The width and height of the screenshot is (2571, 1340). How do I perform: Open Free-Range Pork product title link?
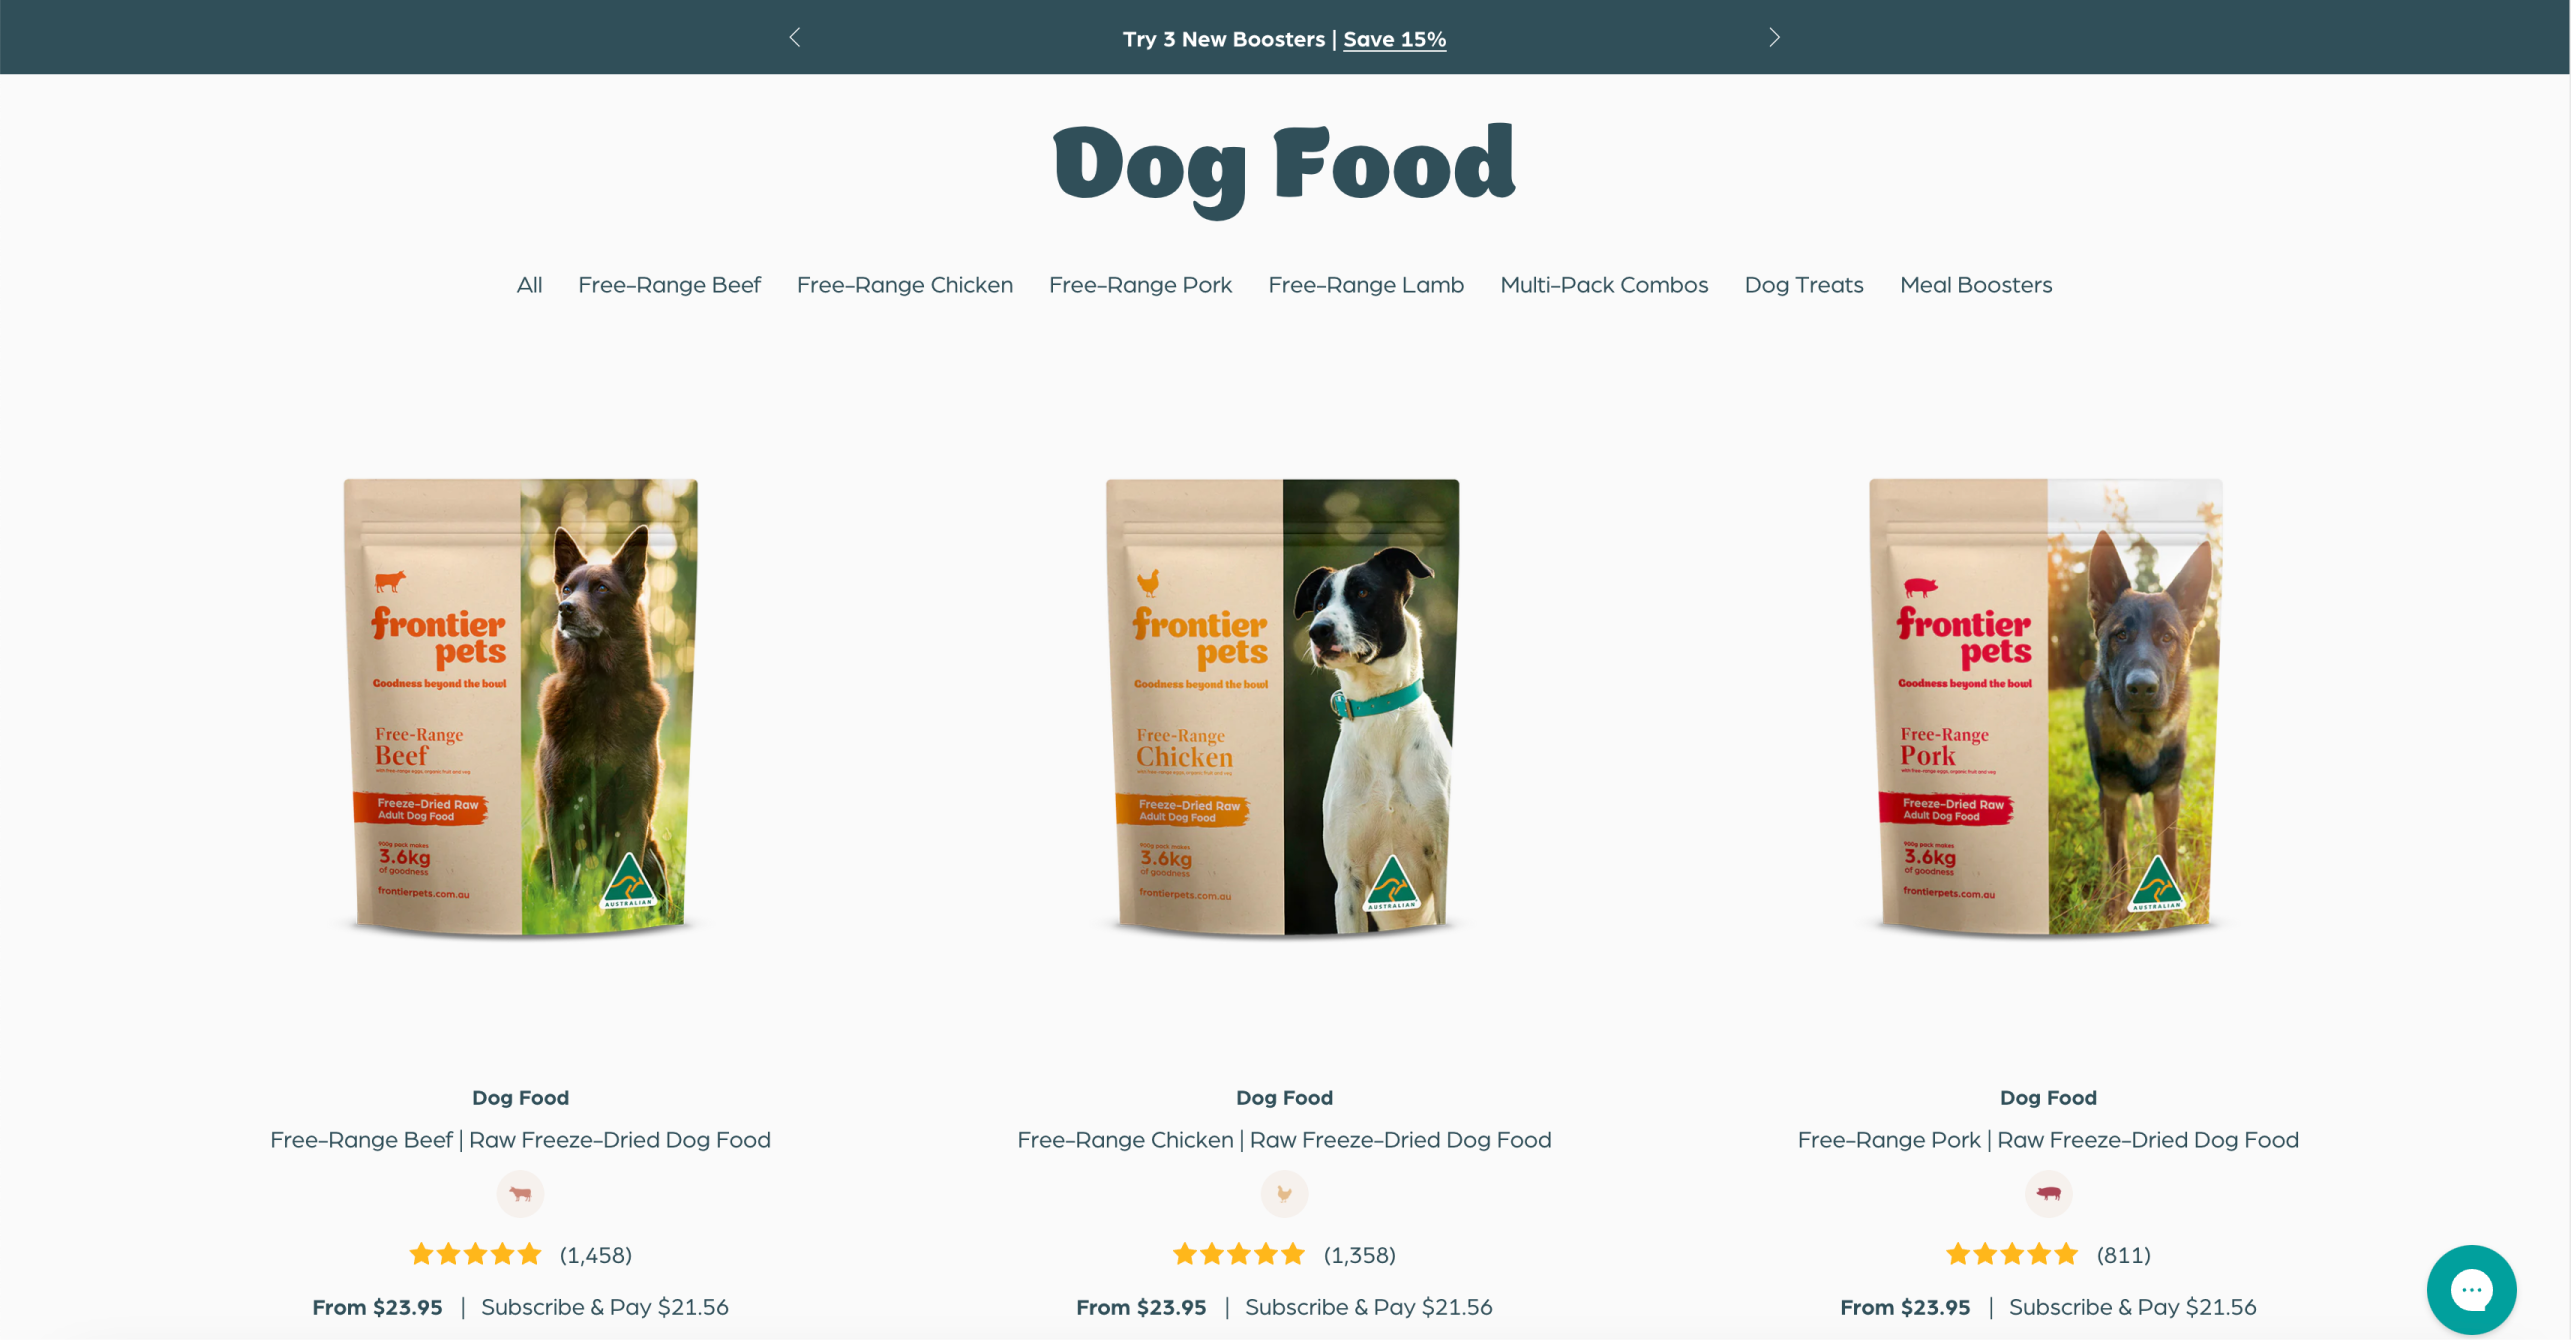pos(2048,1139)
